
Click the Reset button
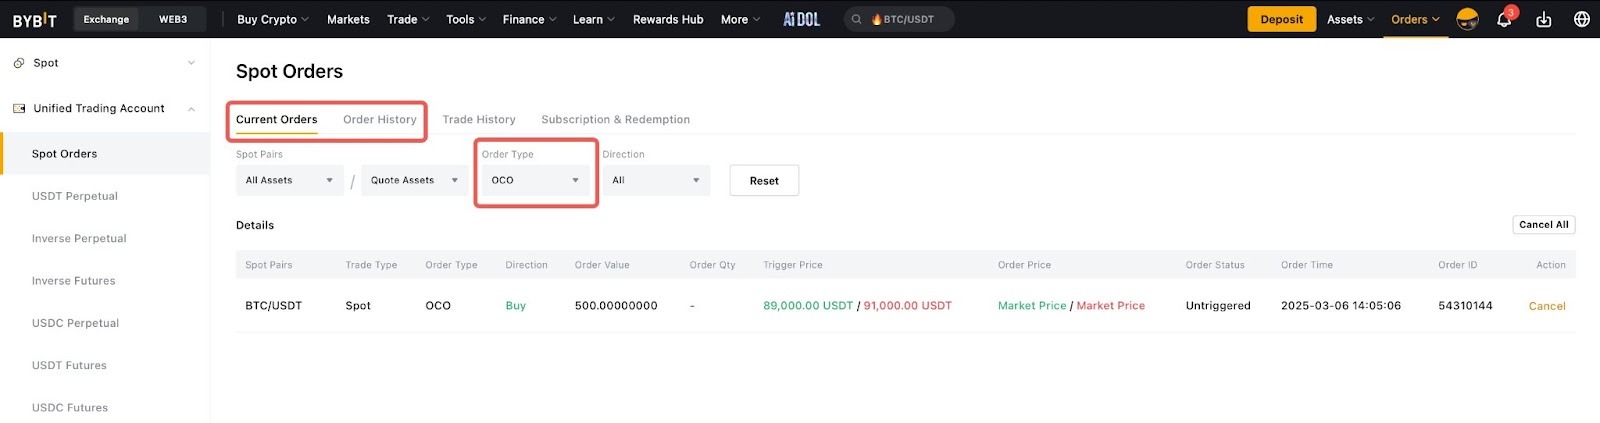(764, 181)
